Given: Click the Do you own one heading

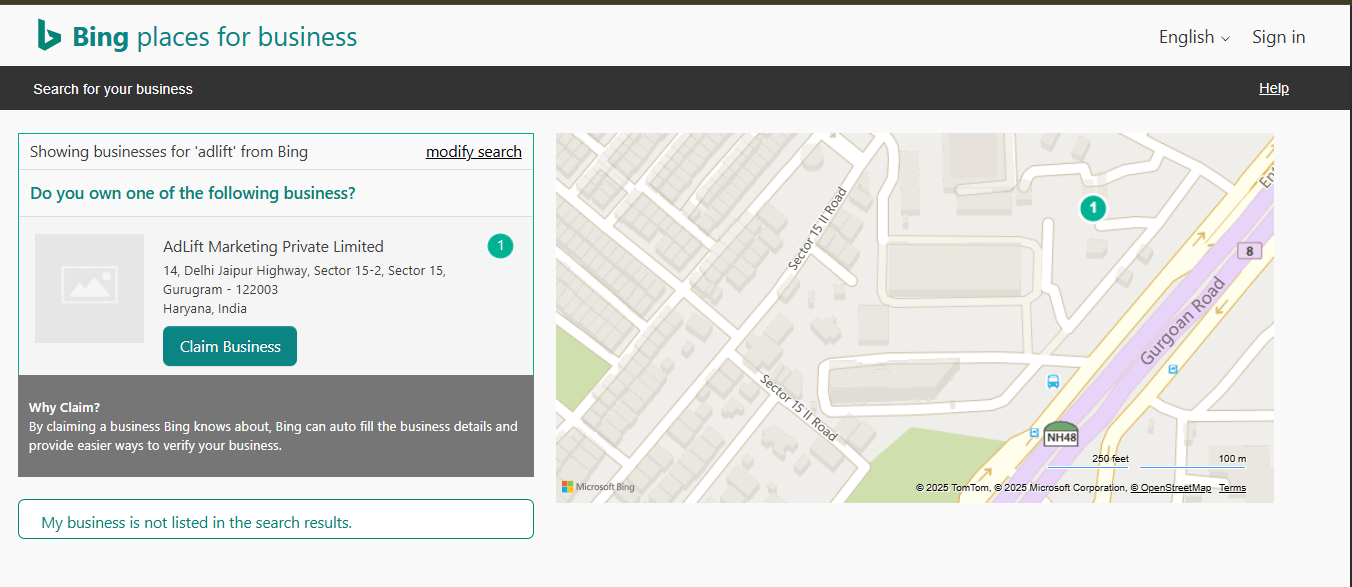Looking at the screenshot, I should pos(193,193).
